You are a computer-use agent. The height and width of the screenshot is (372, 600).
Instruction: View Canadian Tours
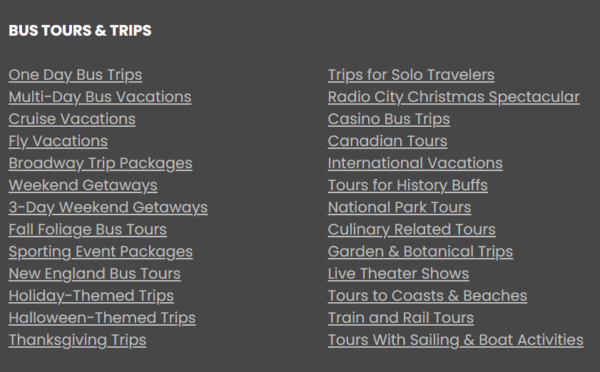coord(388,141)
